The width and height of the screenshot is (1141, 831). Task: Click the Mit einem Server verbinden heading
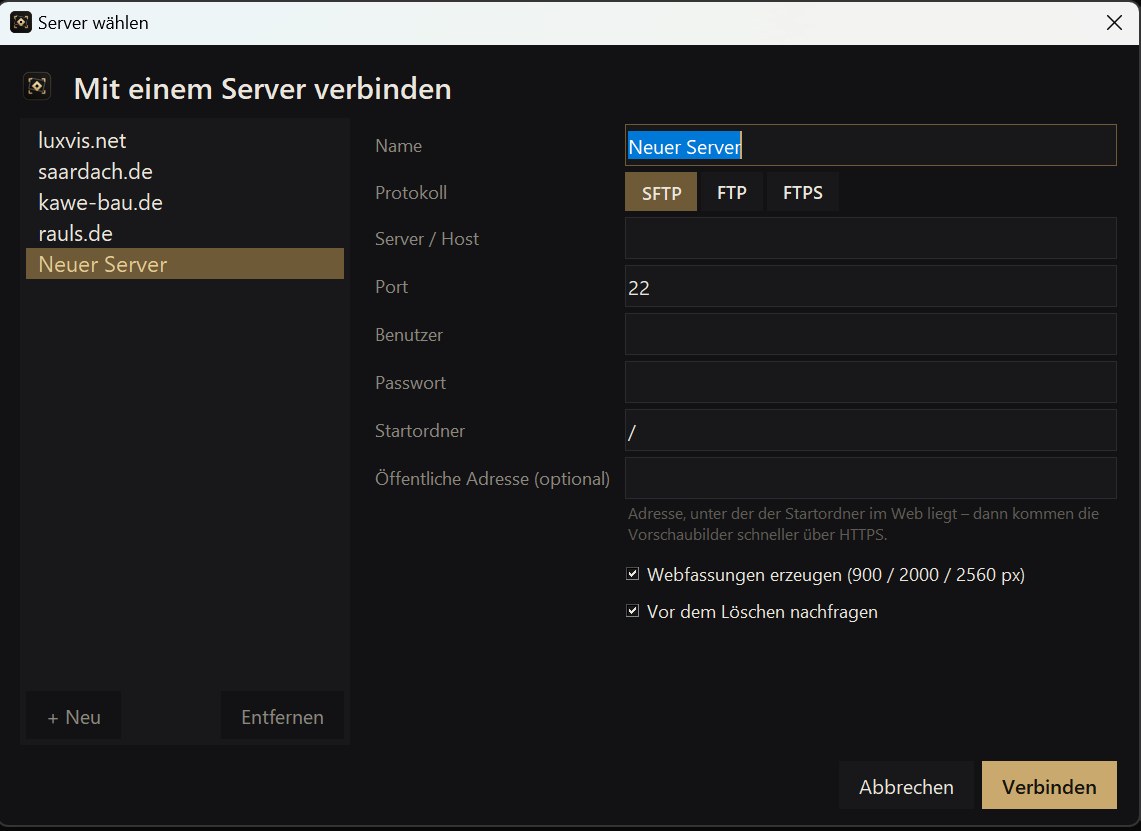click(x=263, y=89)
